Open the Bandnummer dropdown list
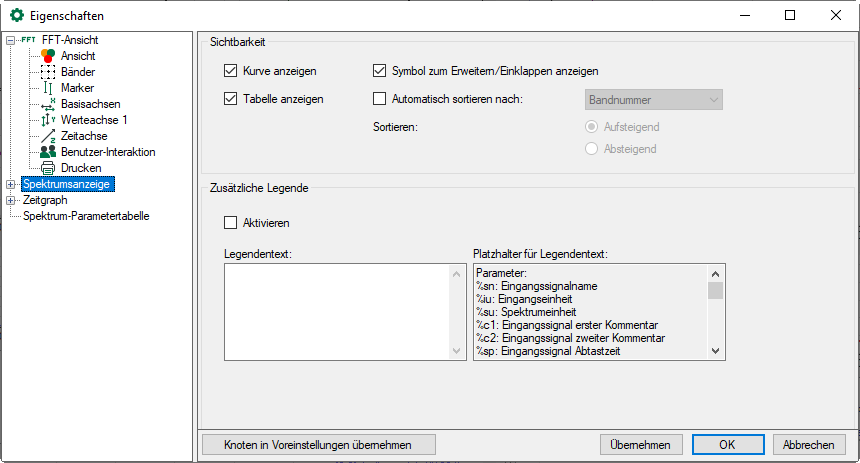Screen dimensions: 860x463 click(x=653, y=99)
